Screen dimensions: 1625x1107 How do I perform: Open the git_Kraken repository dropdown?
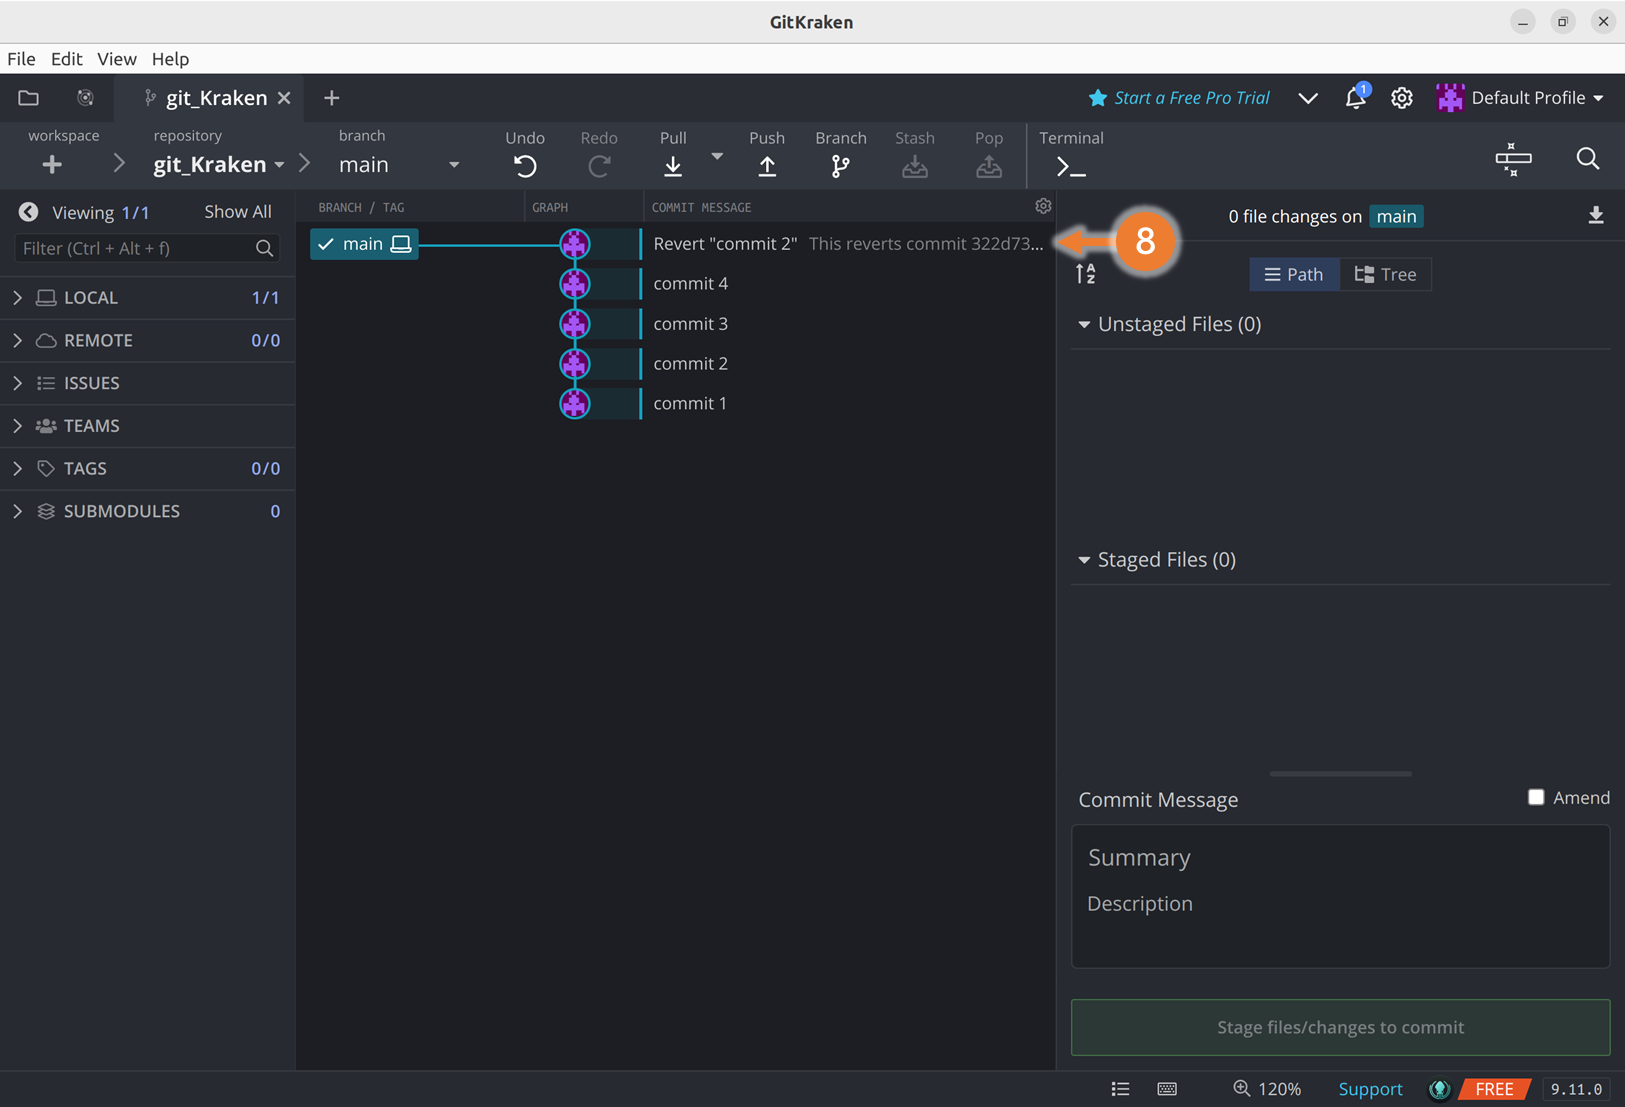(279, 165)
